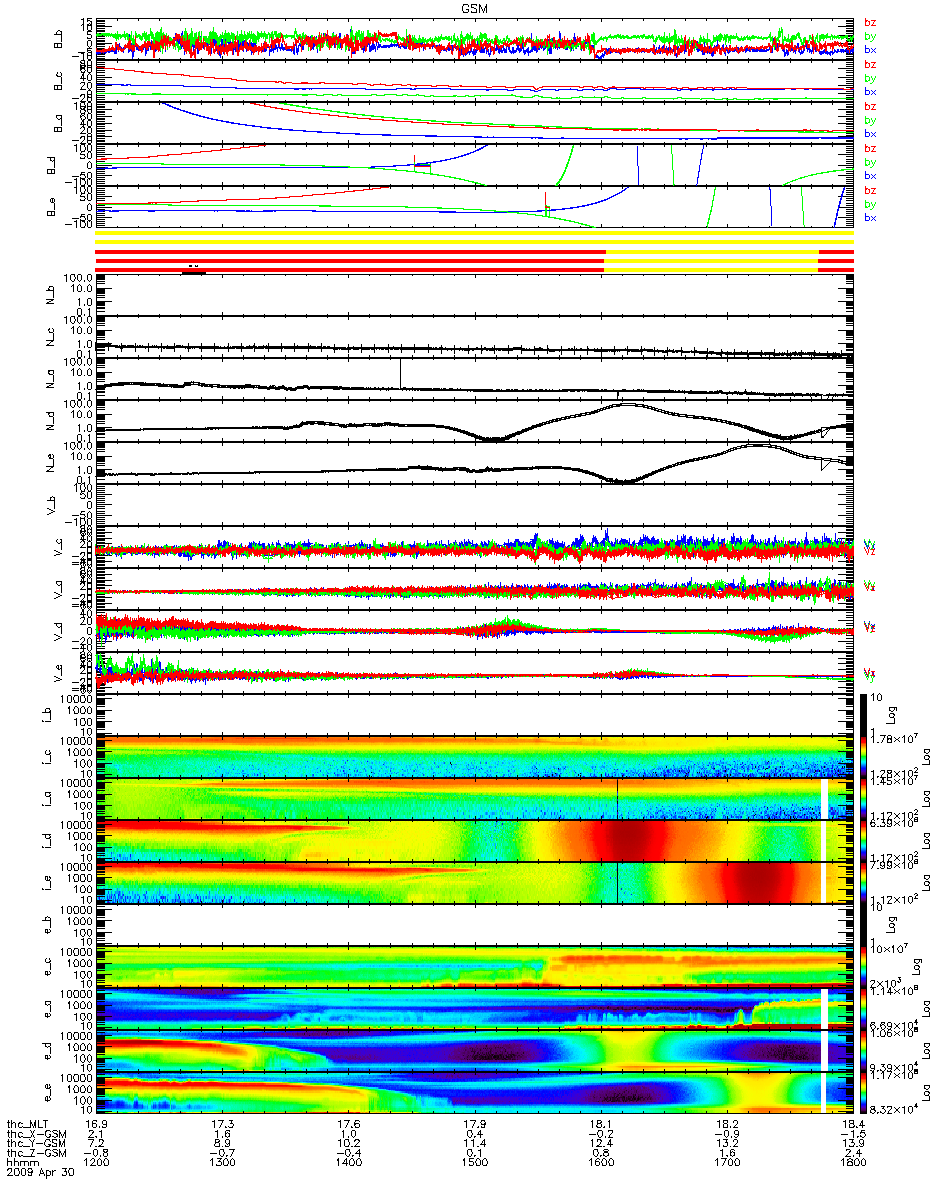Viewport: 930px width, 1200px height.
Task: Click the thc_Z-GSM row label
Action: [x=36, y=1154]
